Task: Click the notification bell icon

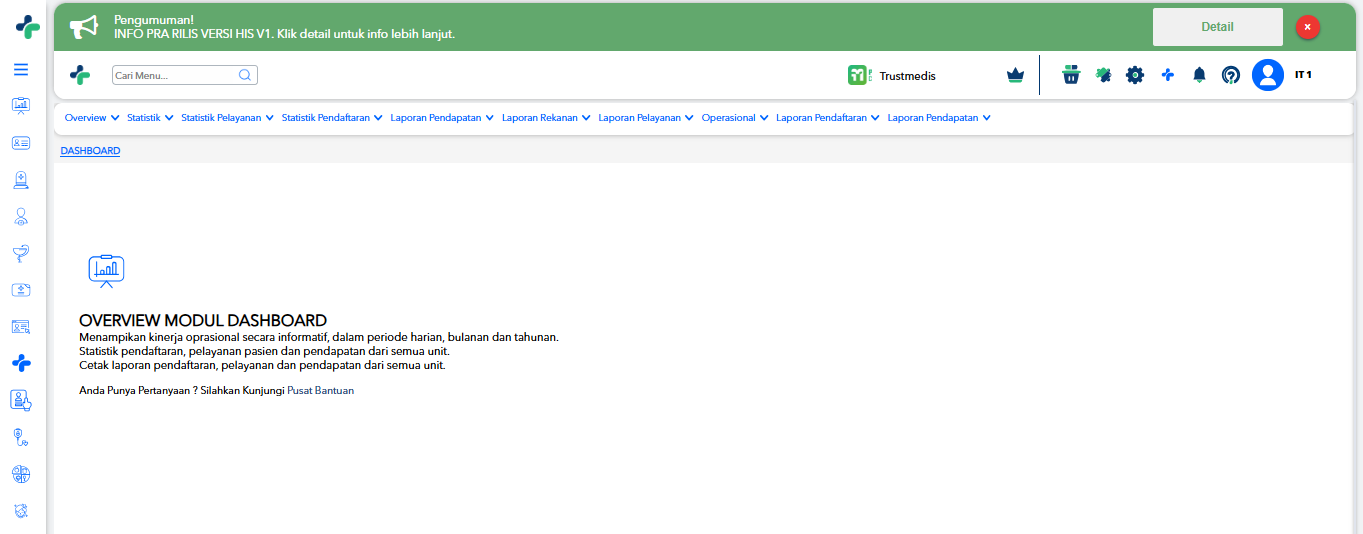Action: pos(1200,75)
